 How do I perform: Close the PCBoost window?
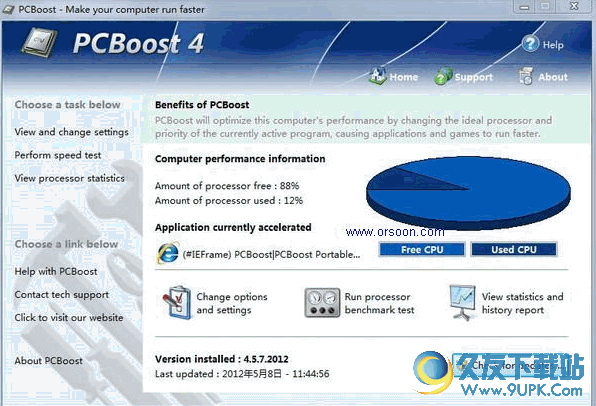574,6
